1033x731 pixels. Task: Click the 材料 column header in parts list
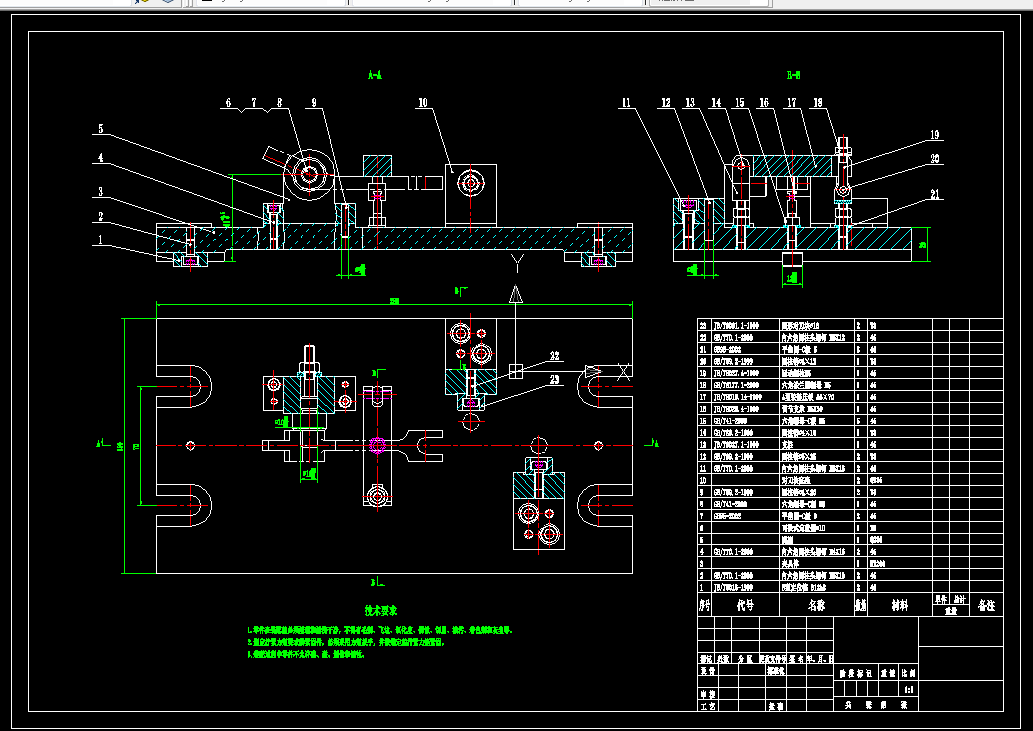(x=899, y=605)
